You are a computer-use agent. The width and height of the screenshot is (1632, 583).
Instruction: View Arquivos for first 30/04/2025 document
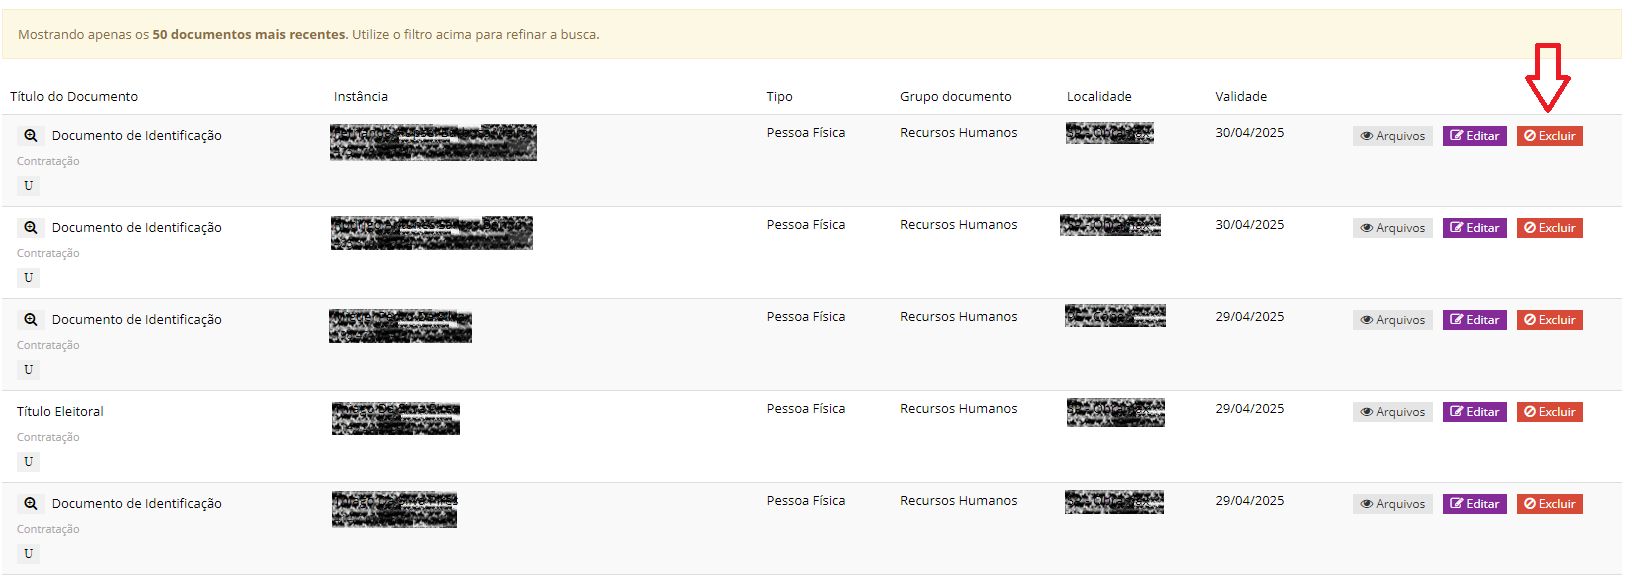tap(1392, 136)
